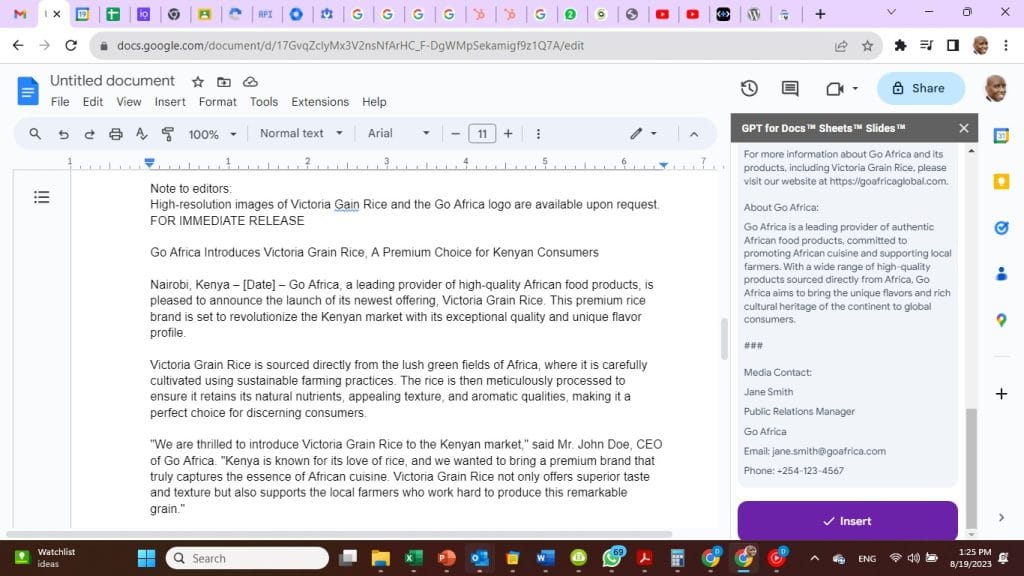Open the zoom 100% dropdown
This screenshot has height=576, width=1024.
(213, 134)
